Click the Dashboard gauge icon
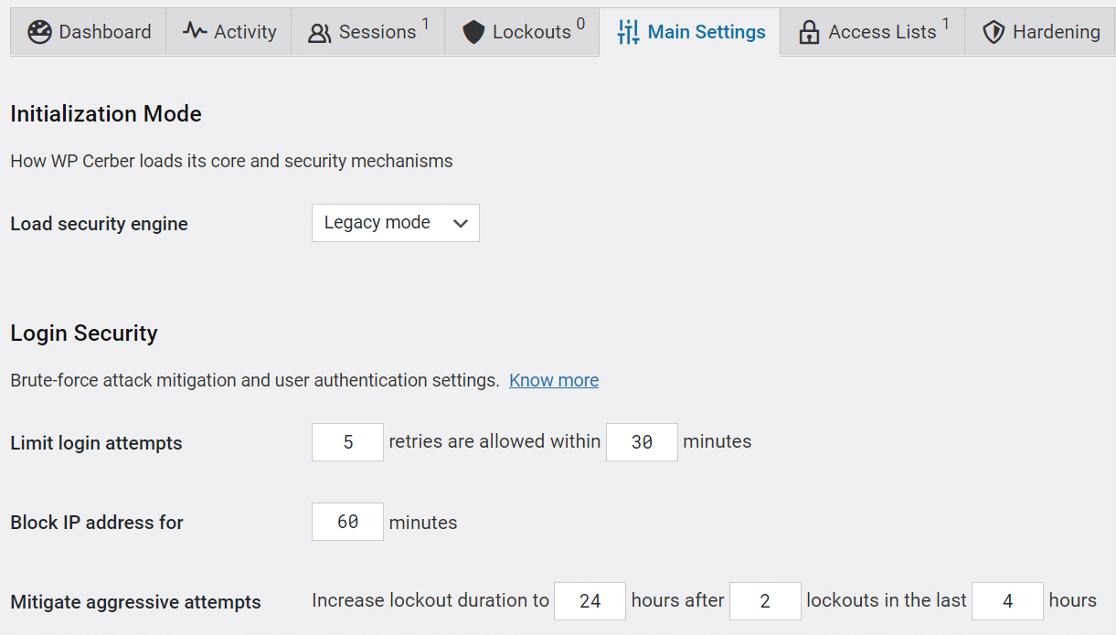The image size is (1116, 635). coord(40,31)
